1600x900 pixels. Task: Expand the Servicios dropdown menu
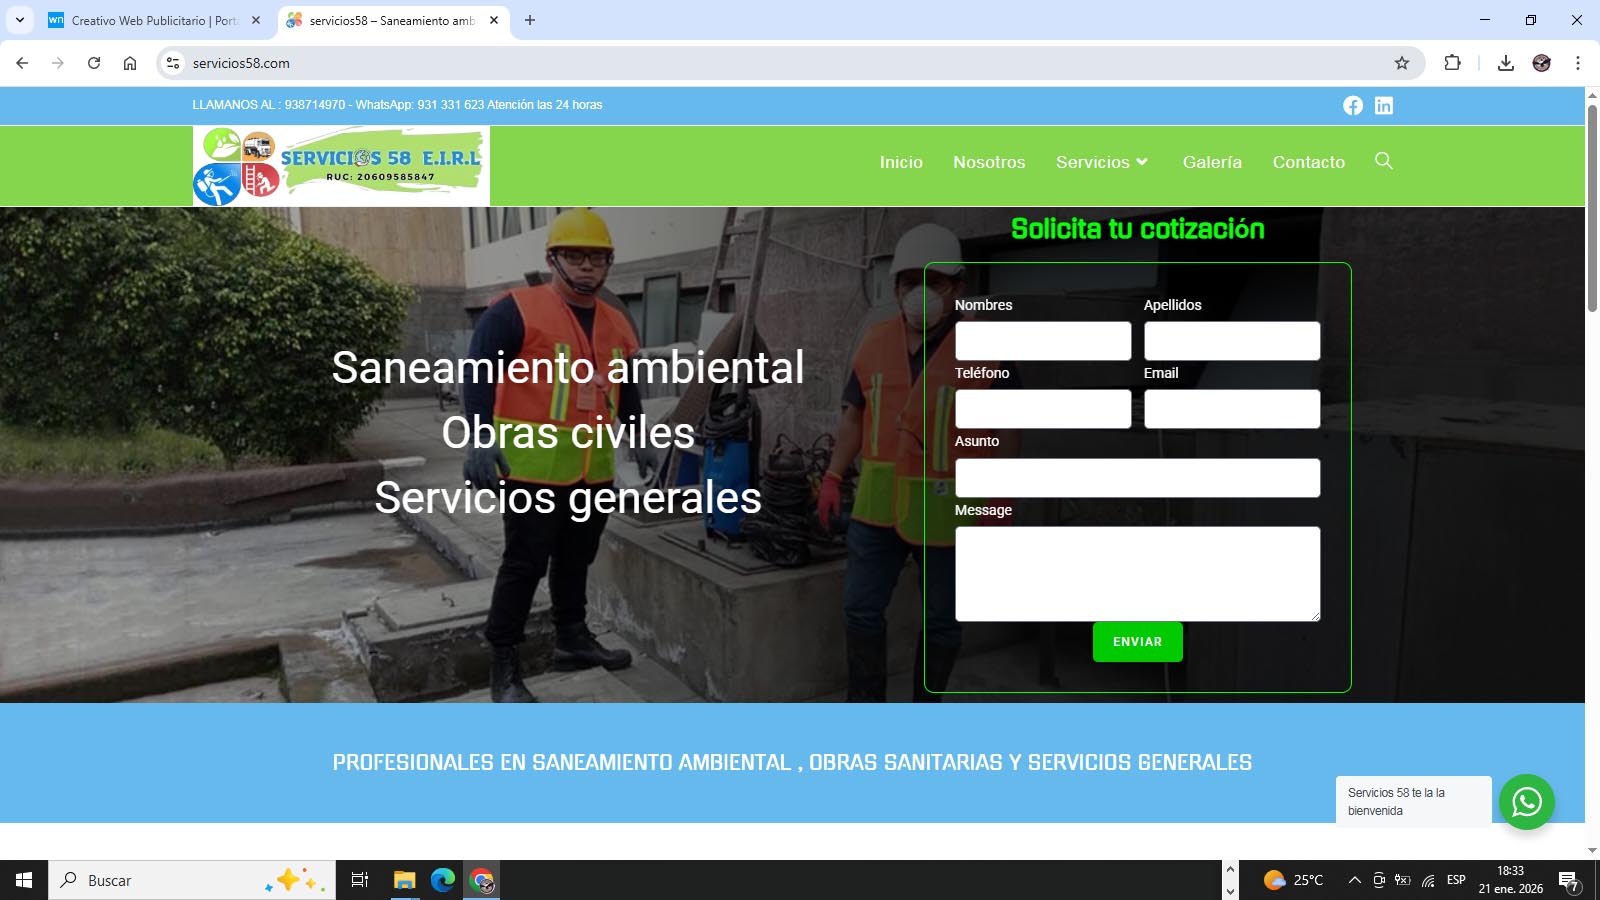point(1102,162)
